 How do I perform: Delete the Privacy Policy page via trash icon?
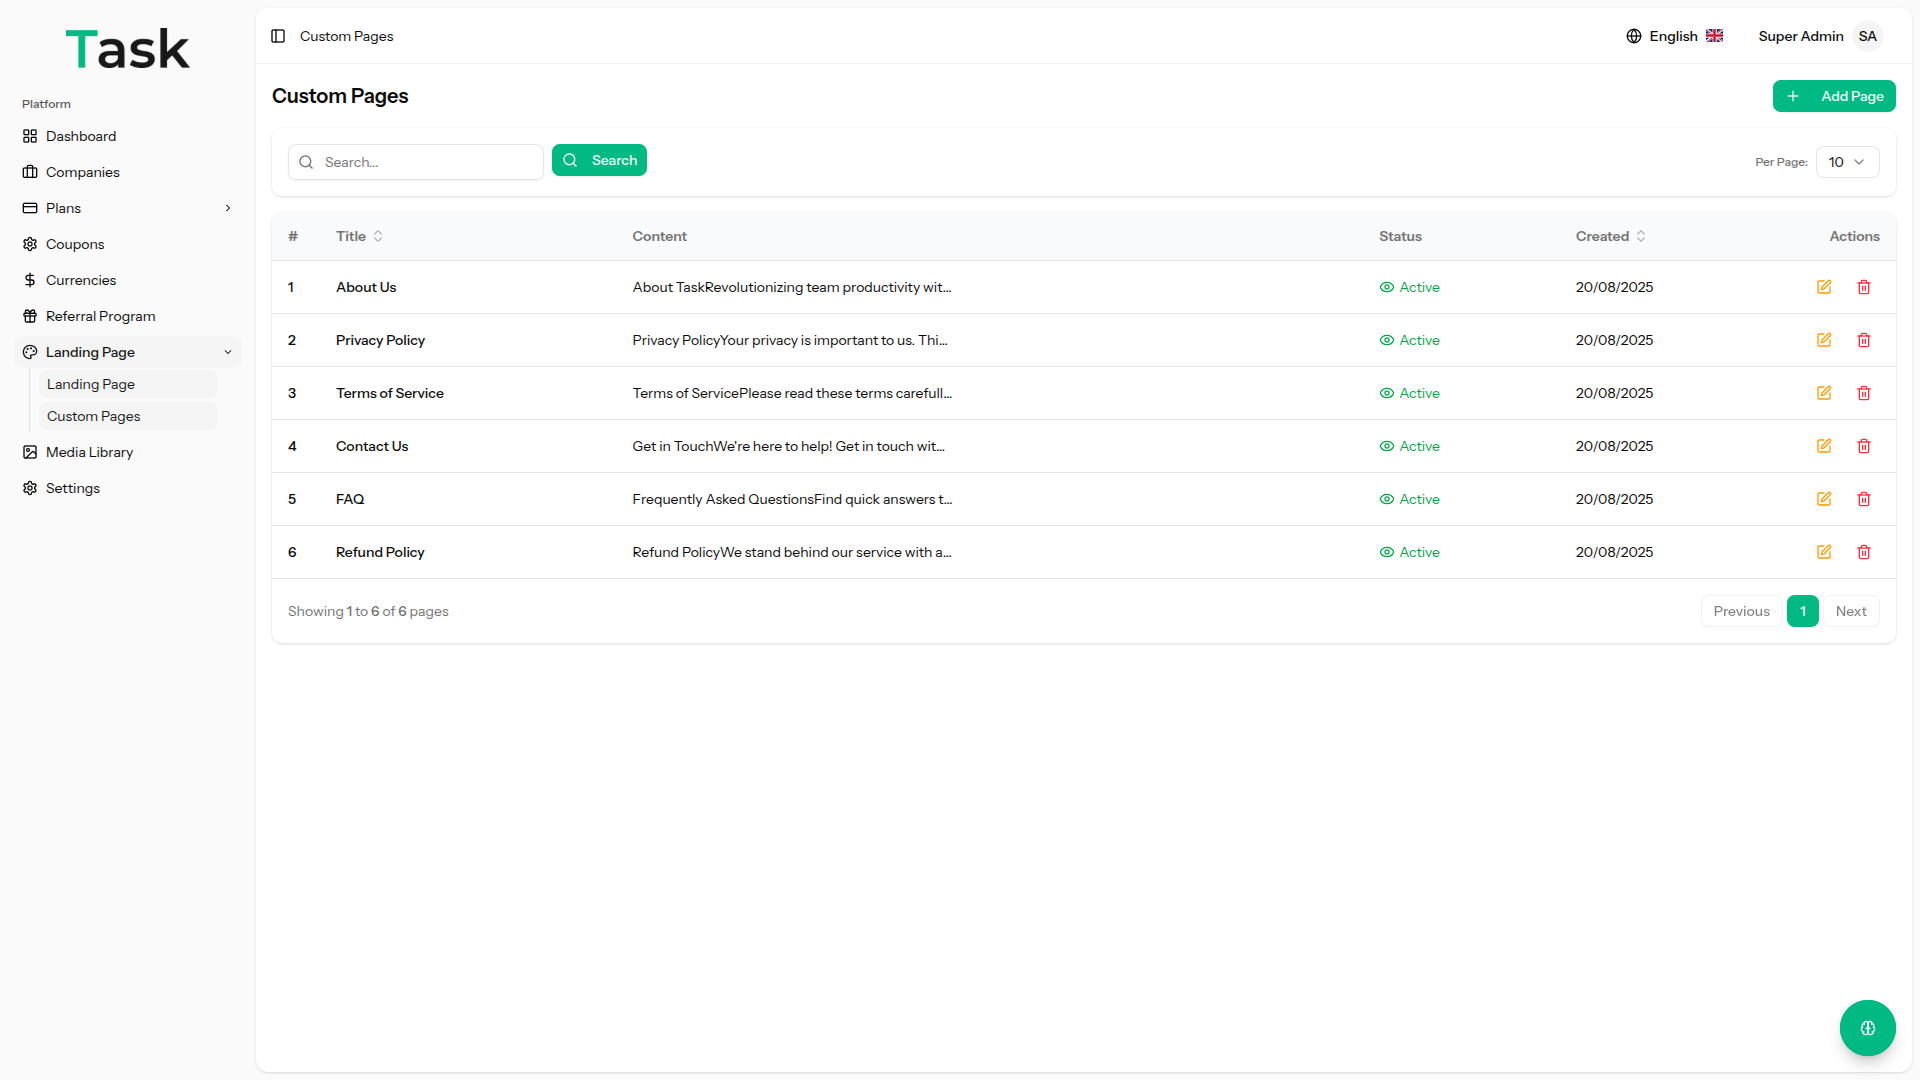click(x=1864, y=340)
